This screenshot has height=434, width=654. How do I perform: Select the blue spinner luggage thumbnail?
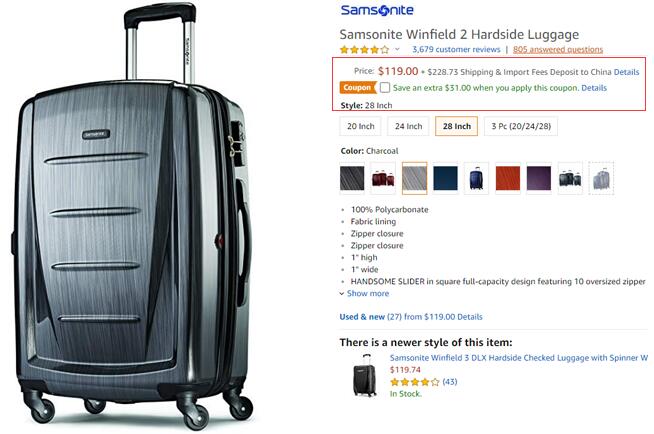click(476, 178)
